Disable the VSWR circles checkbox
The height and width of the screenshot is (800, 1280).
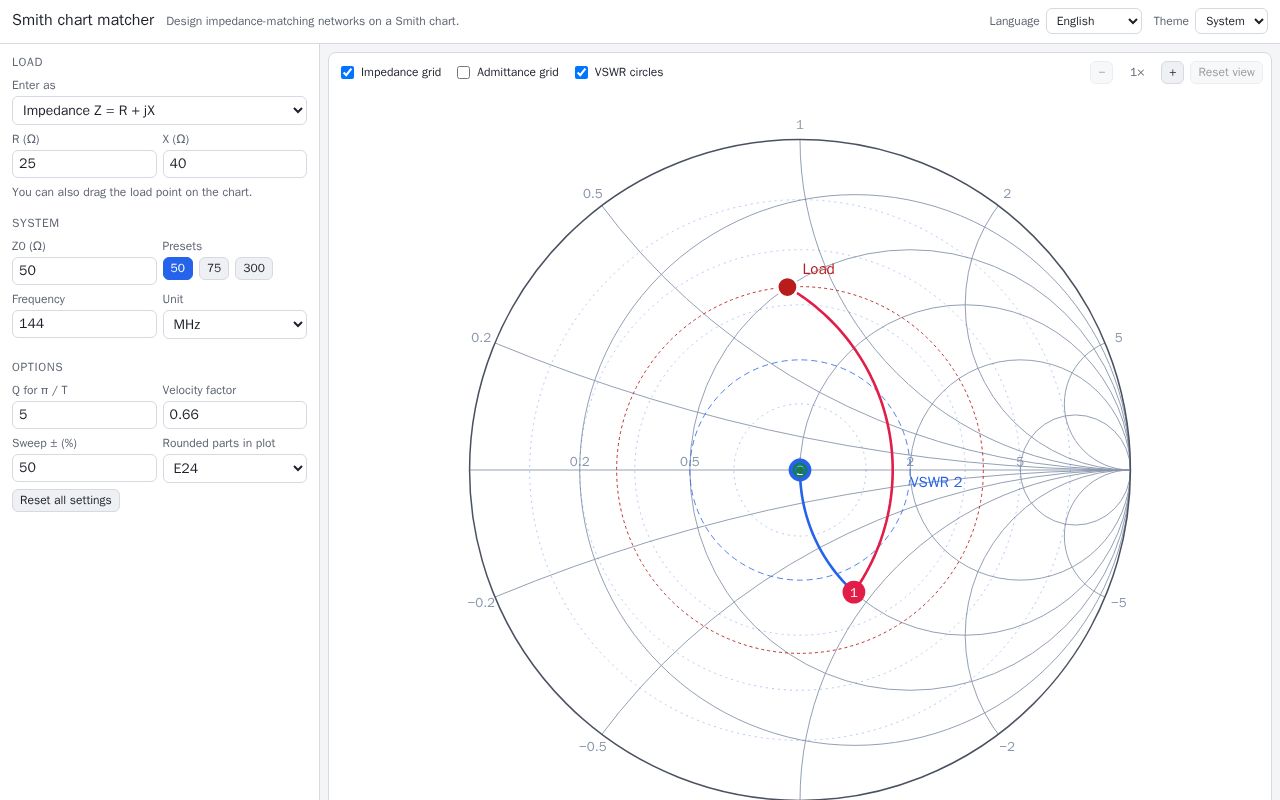pyautogui.click(x=582, y=72)
